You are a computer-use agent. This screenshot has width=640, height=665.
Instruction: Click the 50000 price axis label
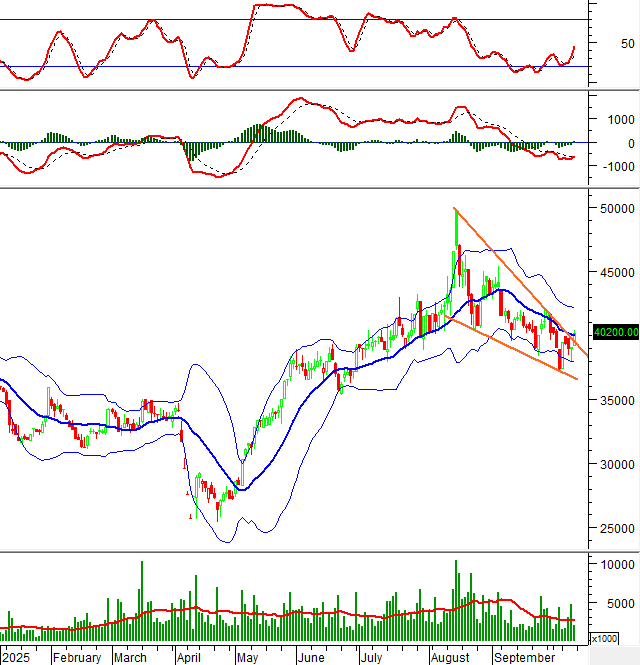[x=618, y=208]
